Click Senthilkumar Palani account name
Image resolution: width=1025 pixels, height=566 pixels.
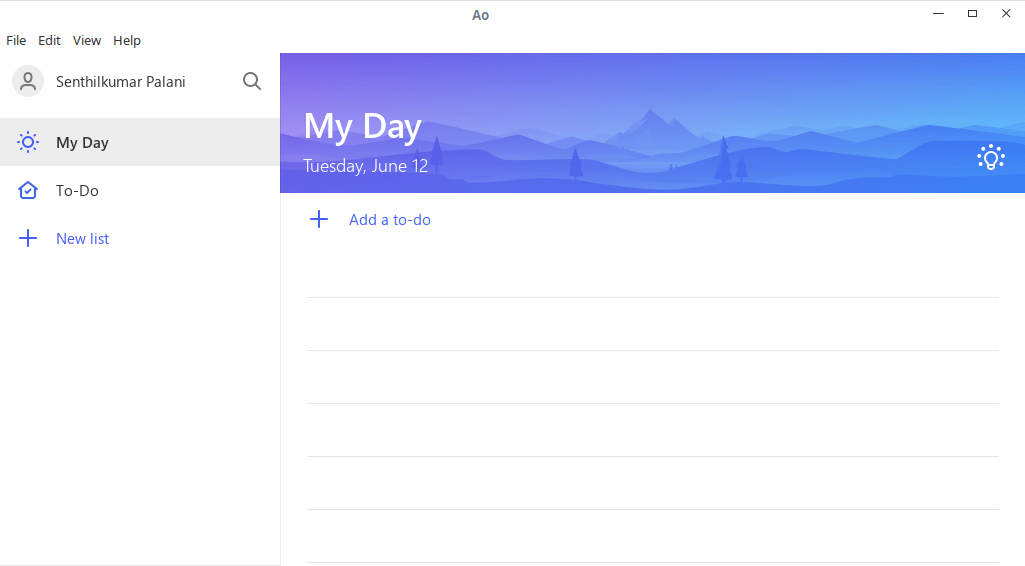[121, 82]
